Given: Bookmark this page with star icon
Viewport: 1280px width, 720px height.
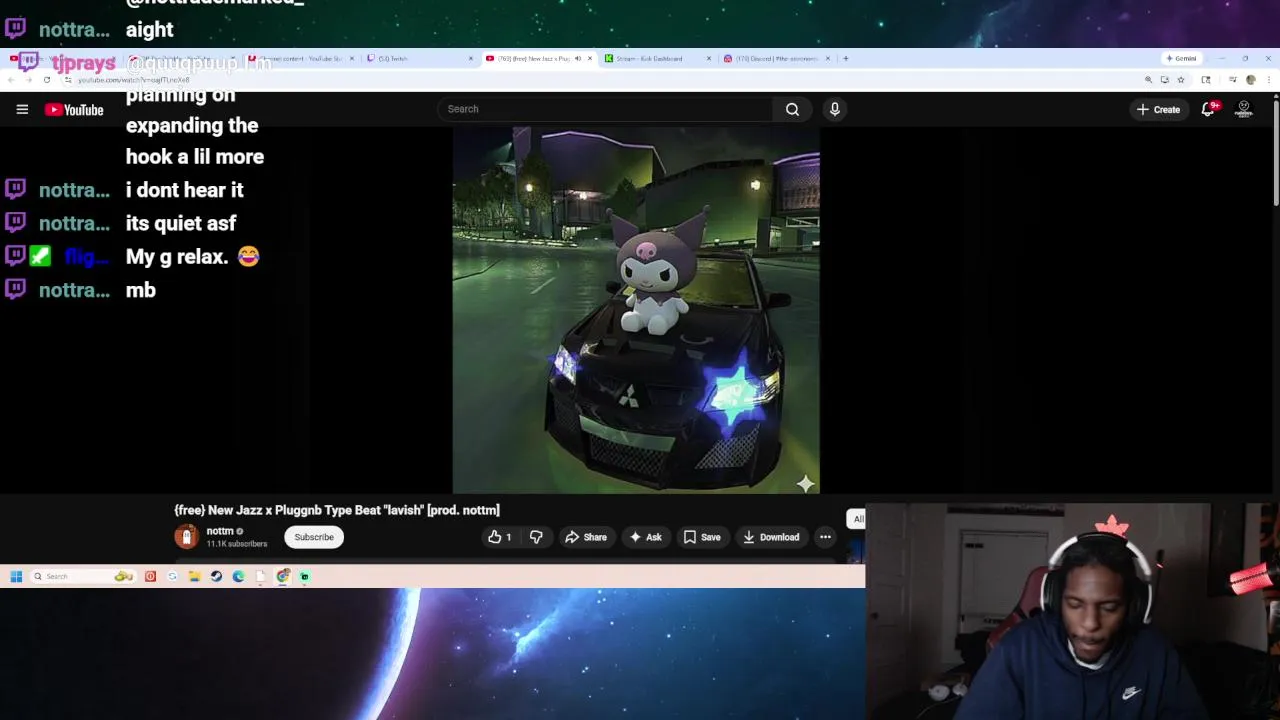Looking at the screenshot, I should (1181, 79).
